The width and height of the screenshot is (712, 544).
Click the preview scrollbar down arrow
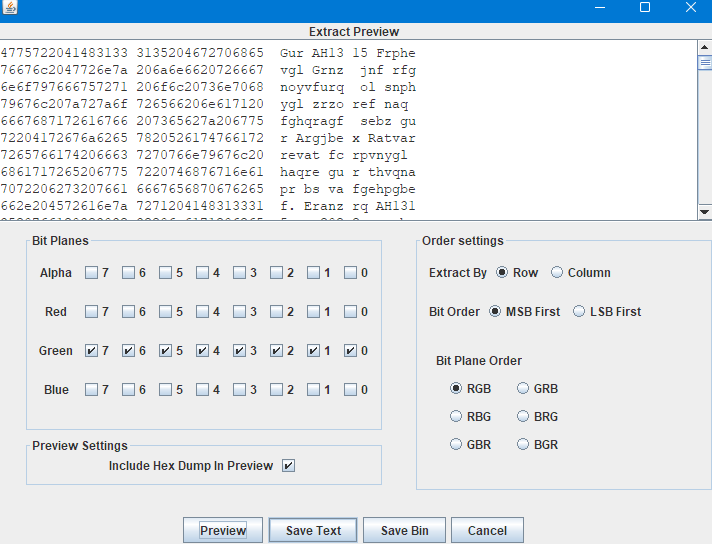[x=704, y=212]
